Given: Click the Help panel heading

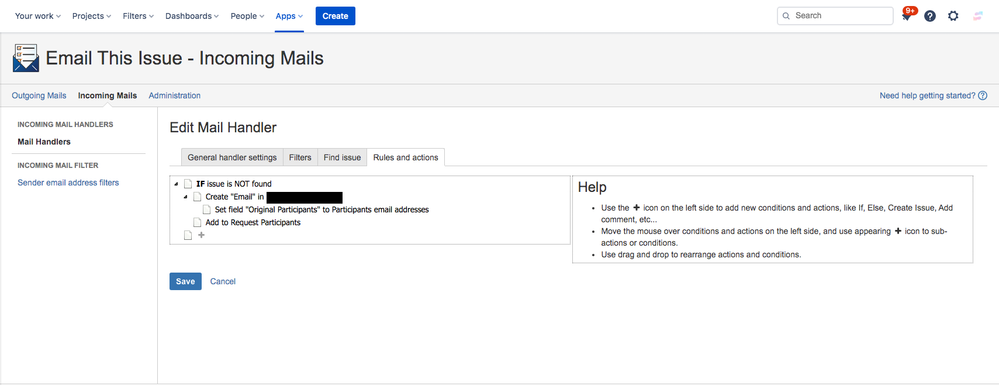Looking at the screenshot, I should pyautogui.click(x=592, y=187).
